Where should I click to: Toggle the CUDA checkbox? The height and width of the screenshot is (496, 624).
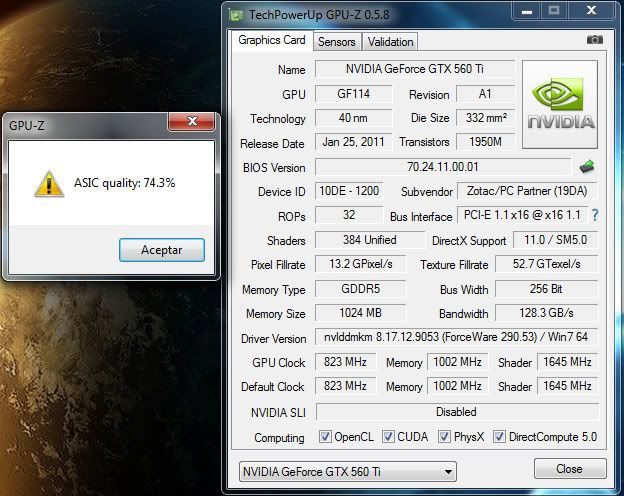click(389, 437)
